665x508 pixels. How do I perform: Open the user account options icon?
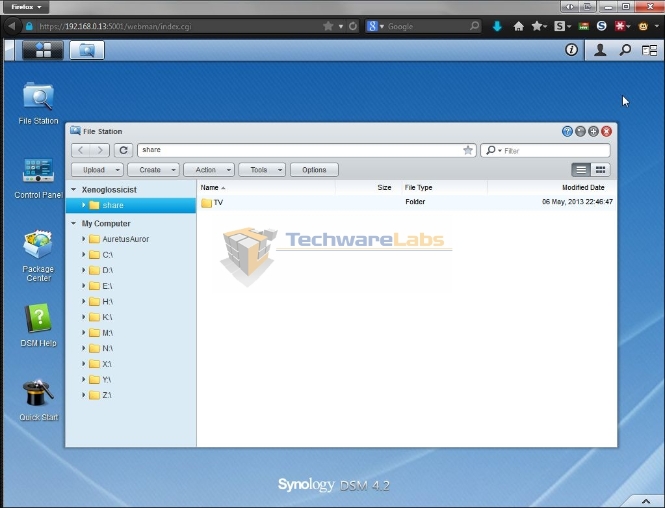pyautogui.click(x=600, y=50)
